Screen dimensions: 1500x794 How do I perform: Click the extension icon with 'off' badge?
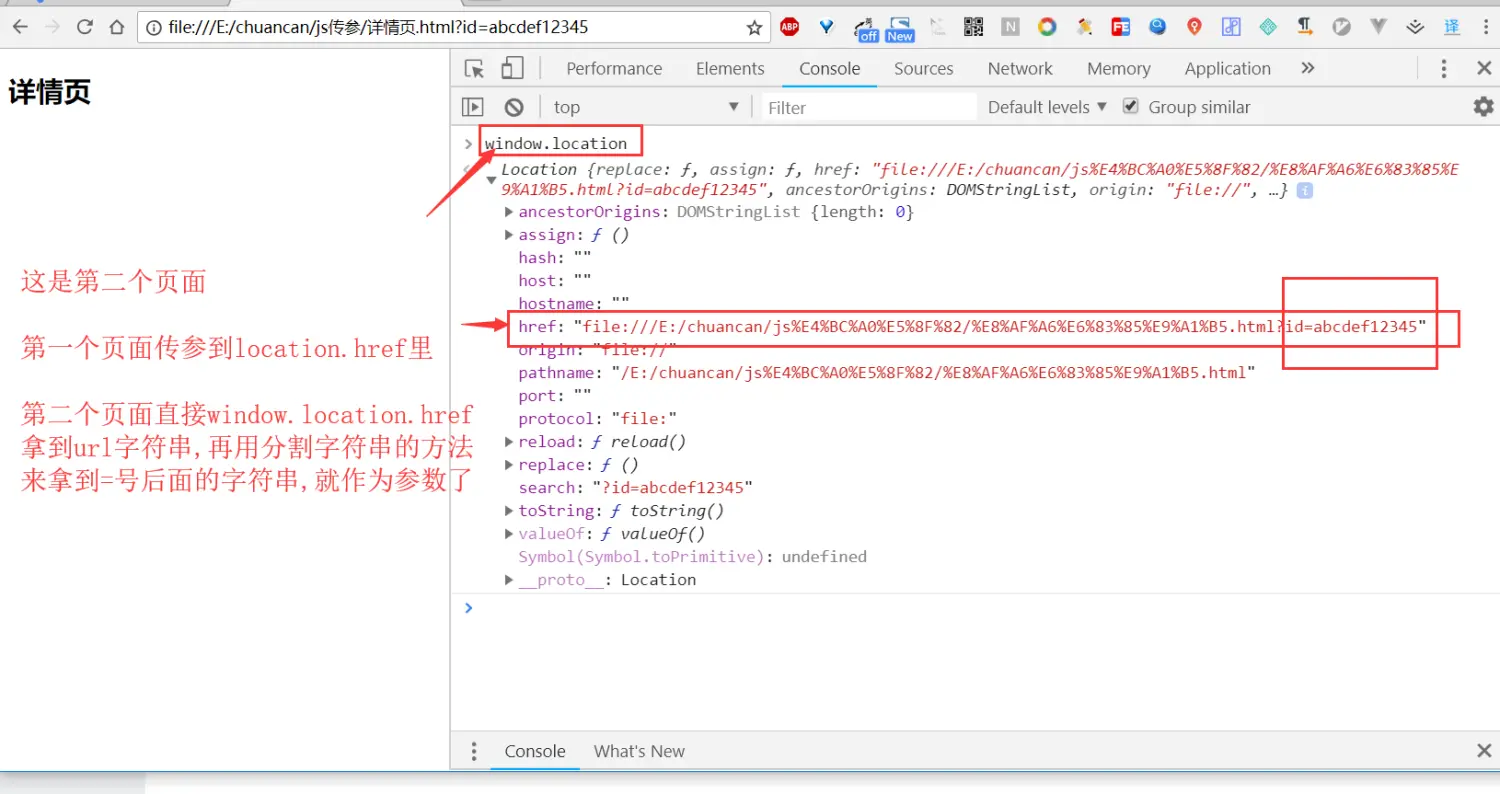(x=867, y=28)
